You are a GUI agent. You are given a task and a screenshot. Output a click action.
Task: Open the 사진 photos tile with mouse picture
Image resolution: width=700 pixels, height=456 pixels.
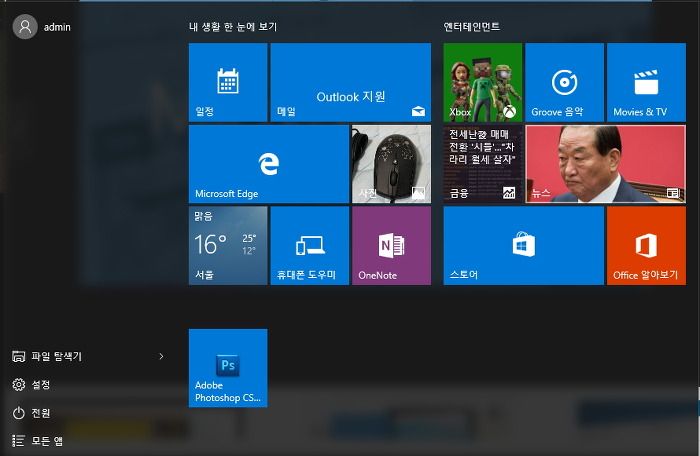(392, 164)
